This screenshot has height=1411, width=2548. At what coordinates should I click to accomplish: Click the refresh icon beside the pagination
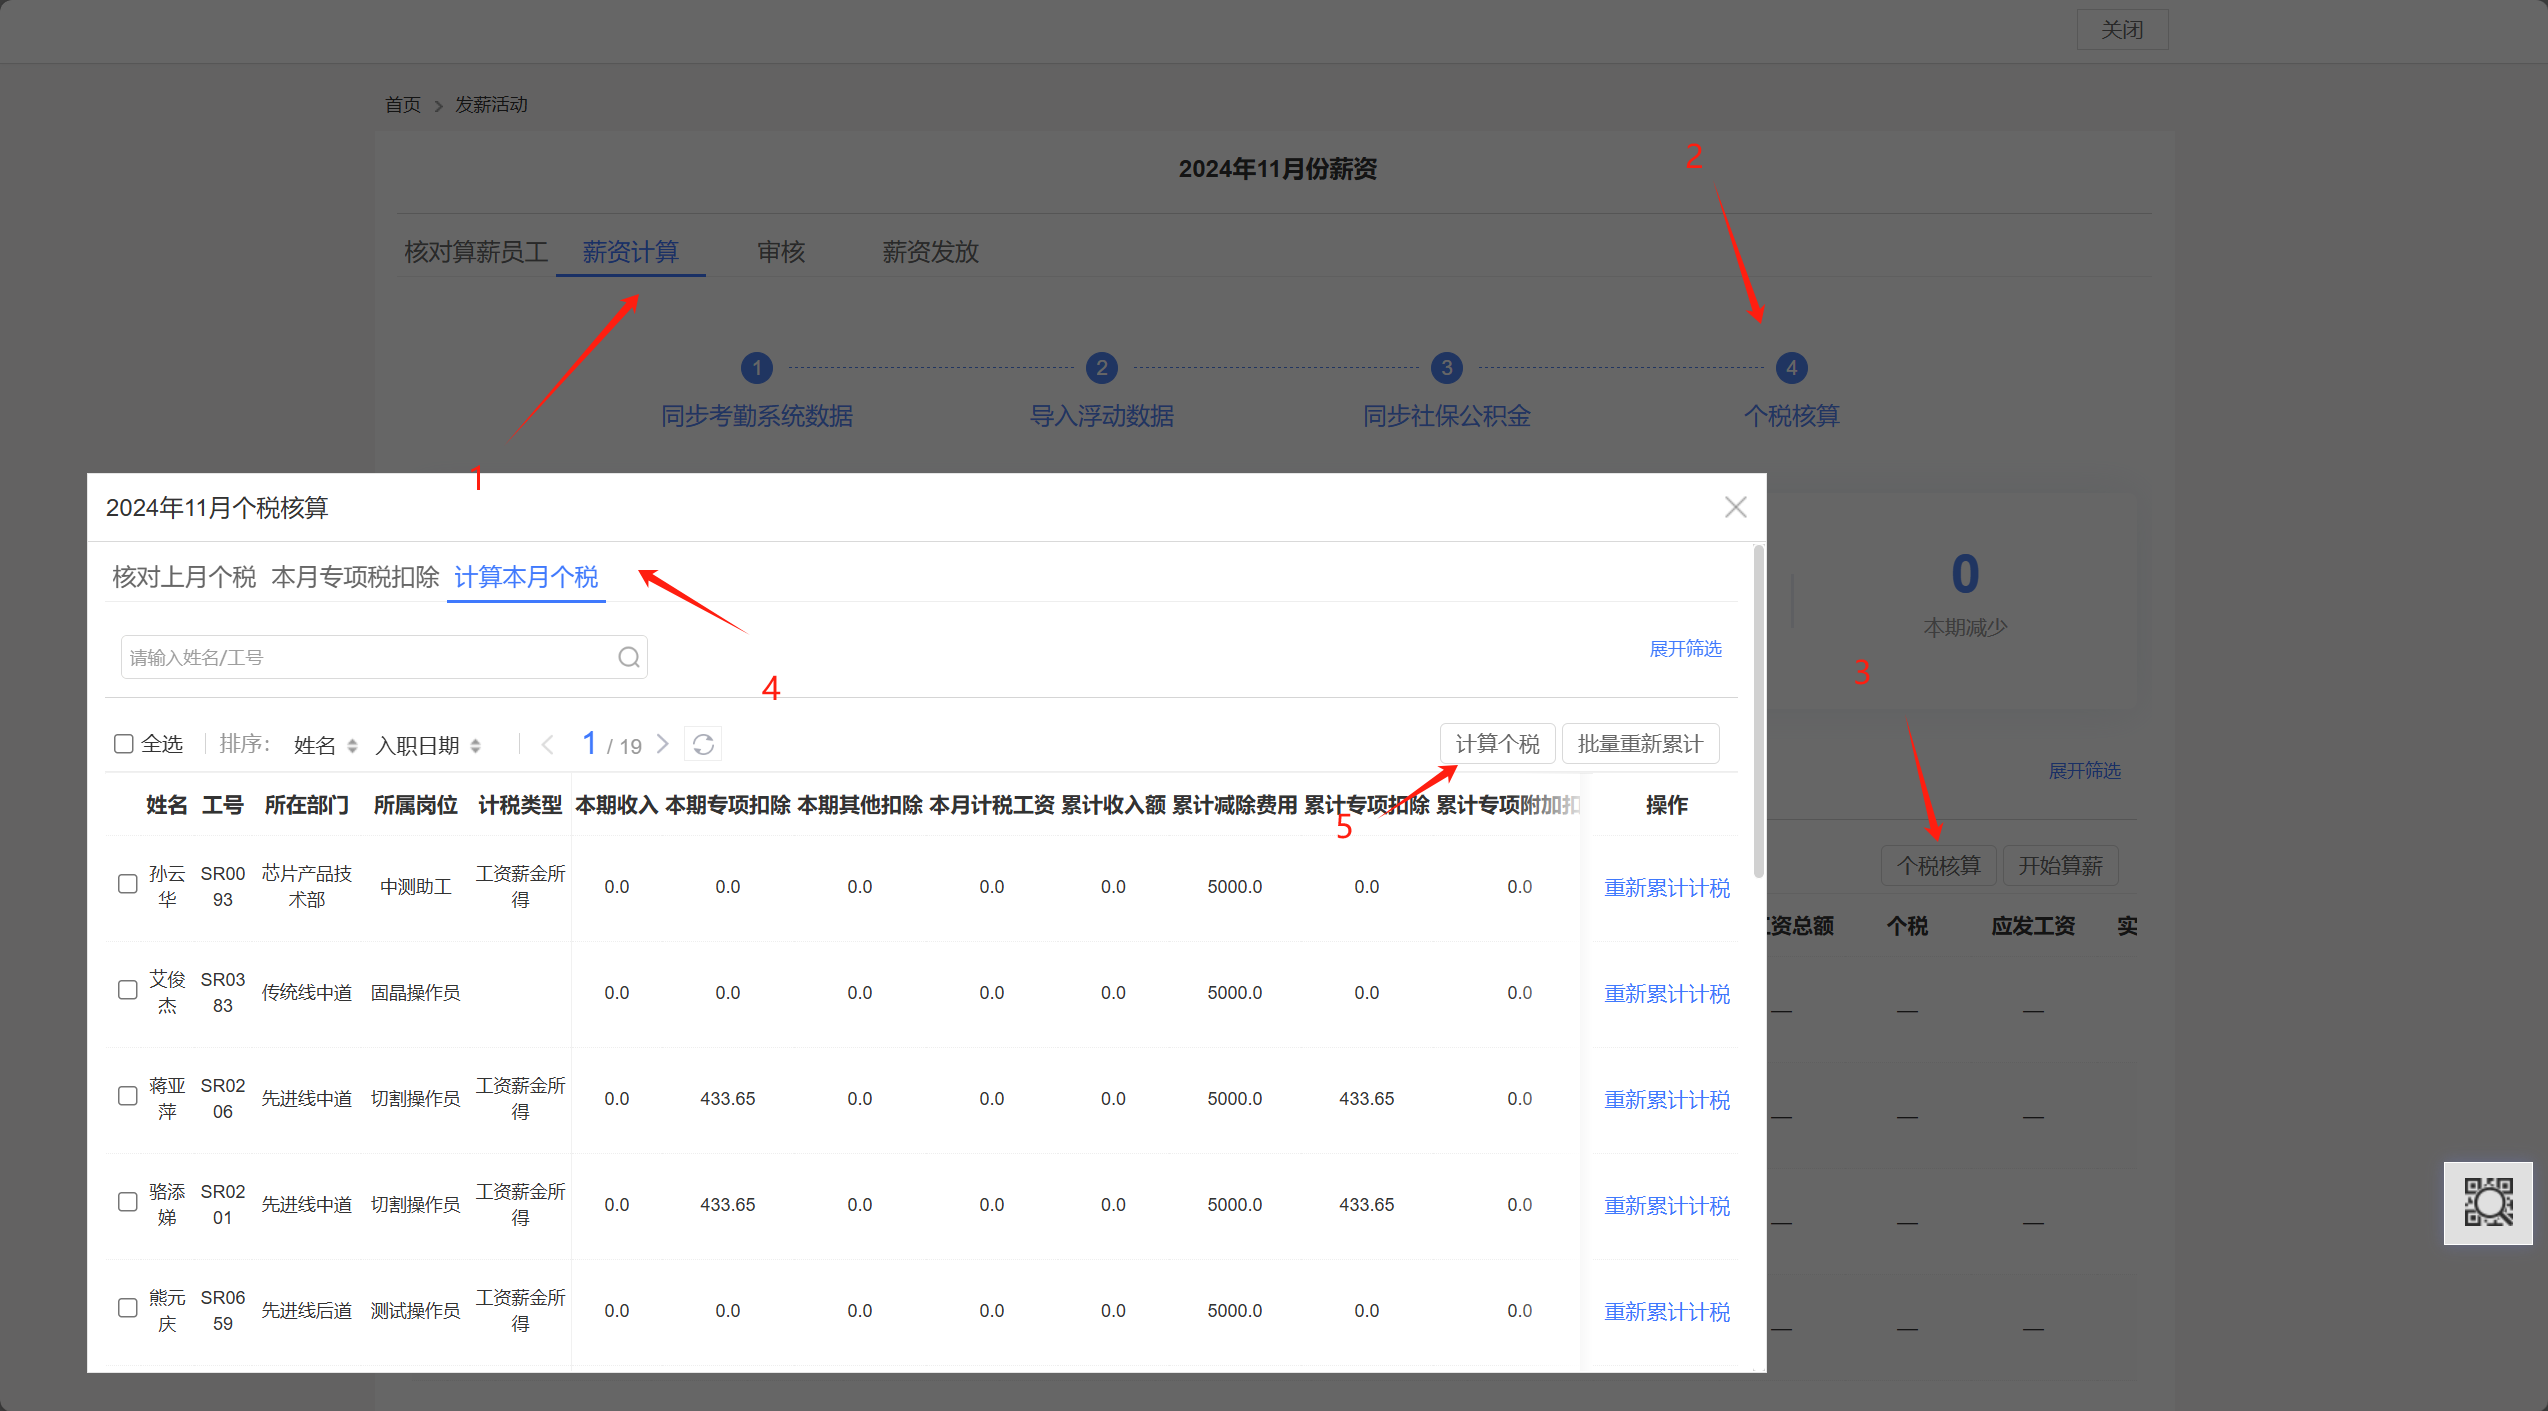(x=703, y=744)
